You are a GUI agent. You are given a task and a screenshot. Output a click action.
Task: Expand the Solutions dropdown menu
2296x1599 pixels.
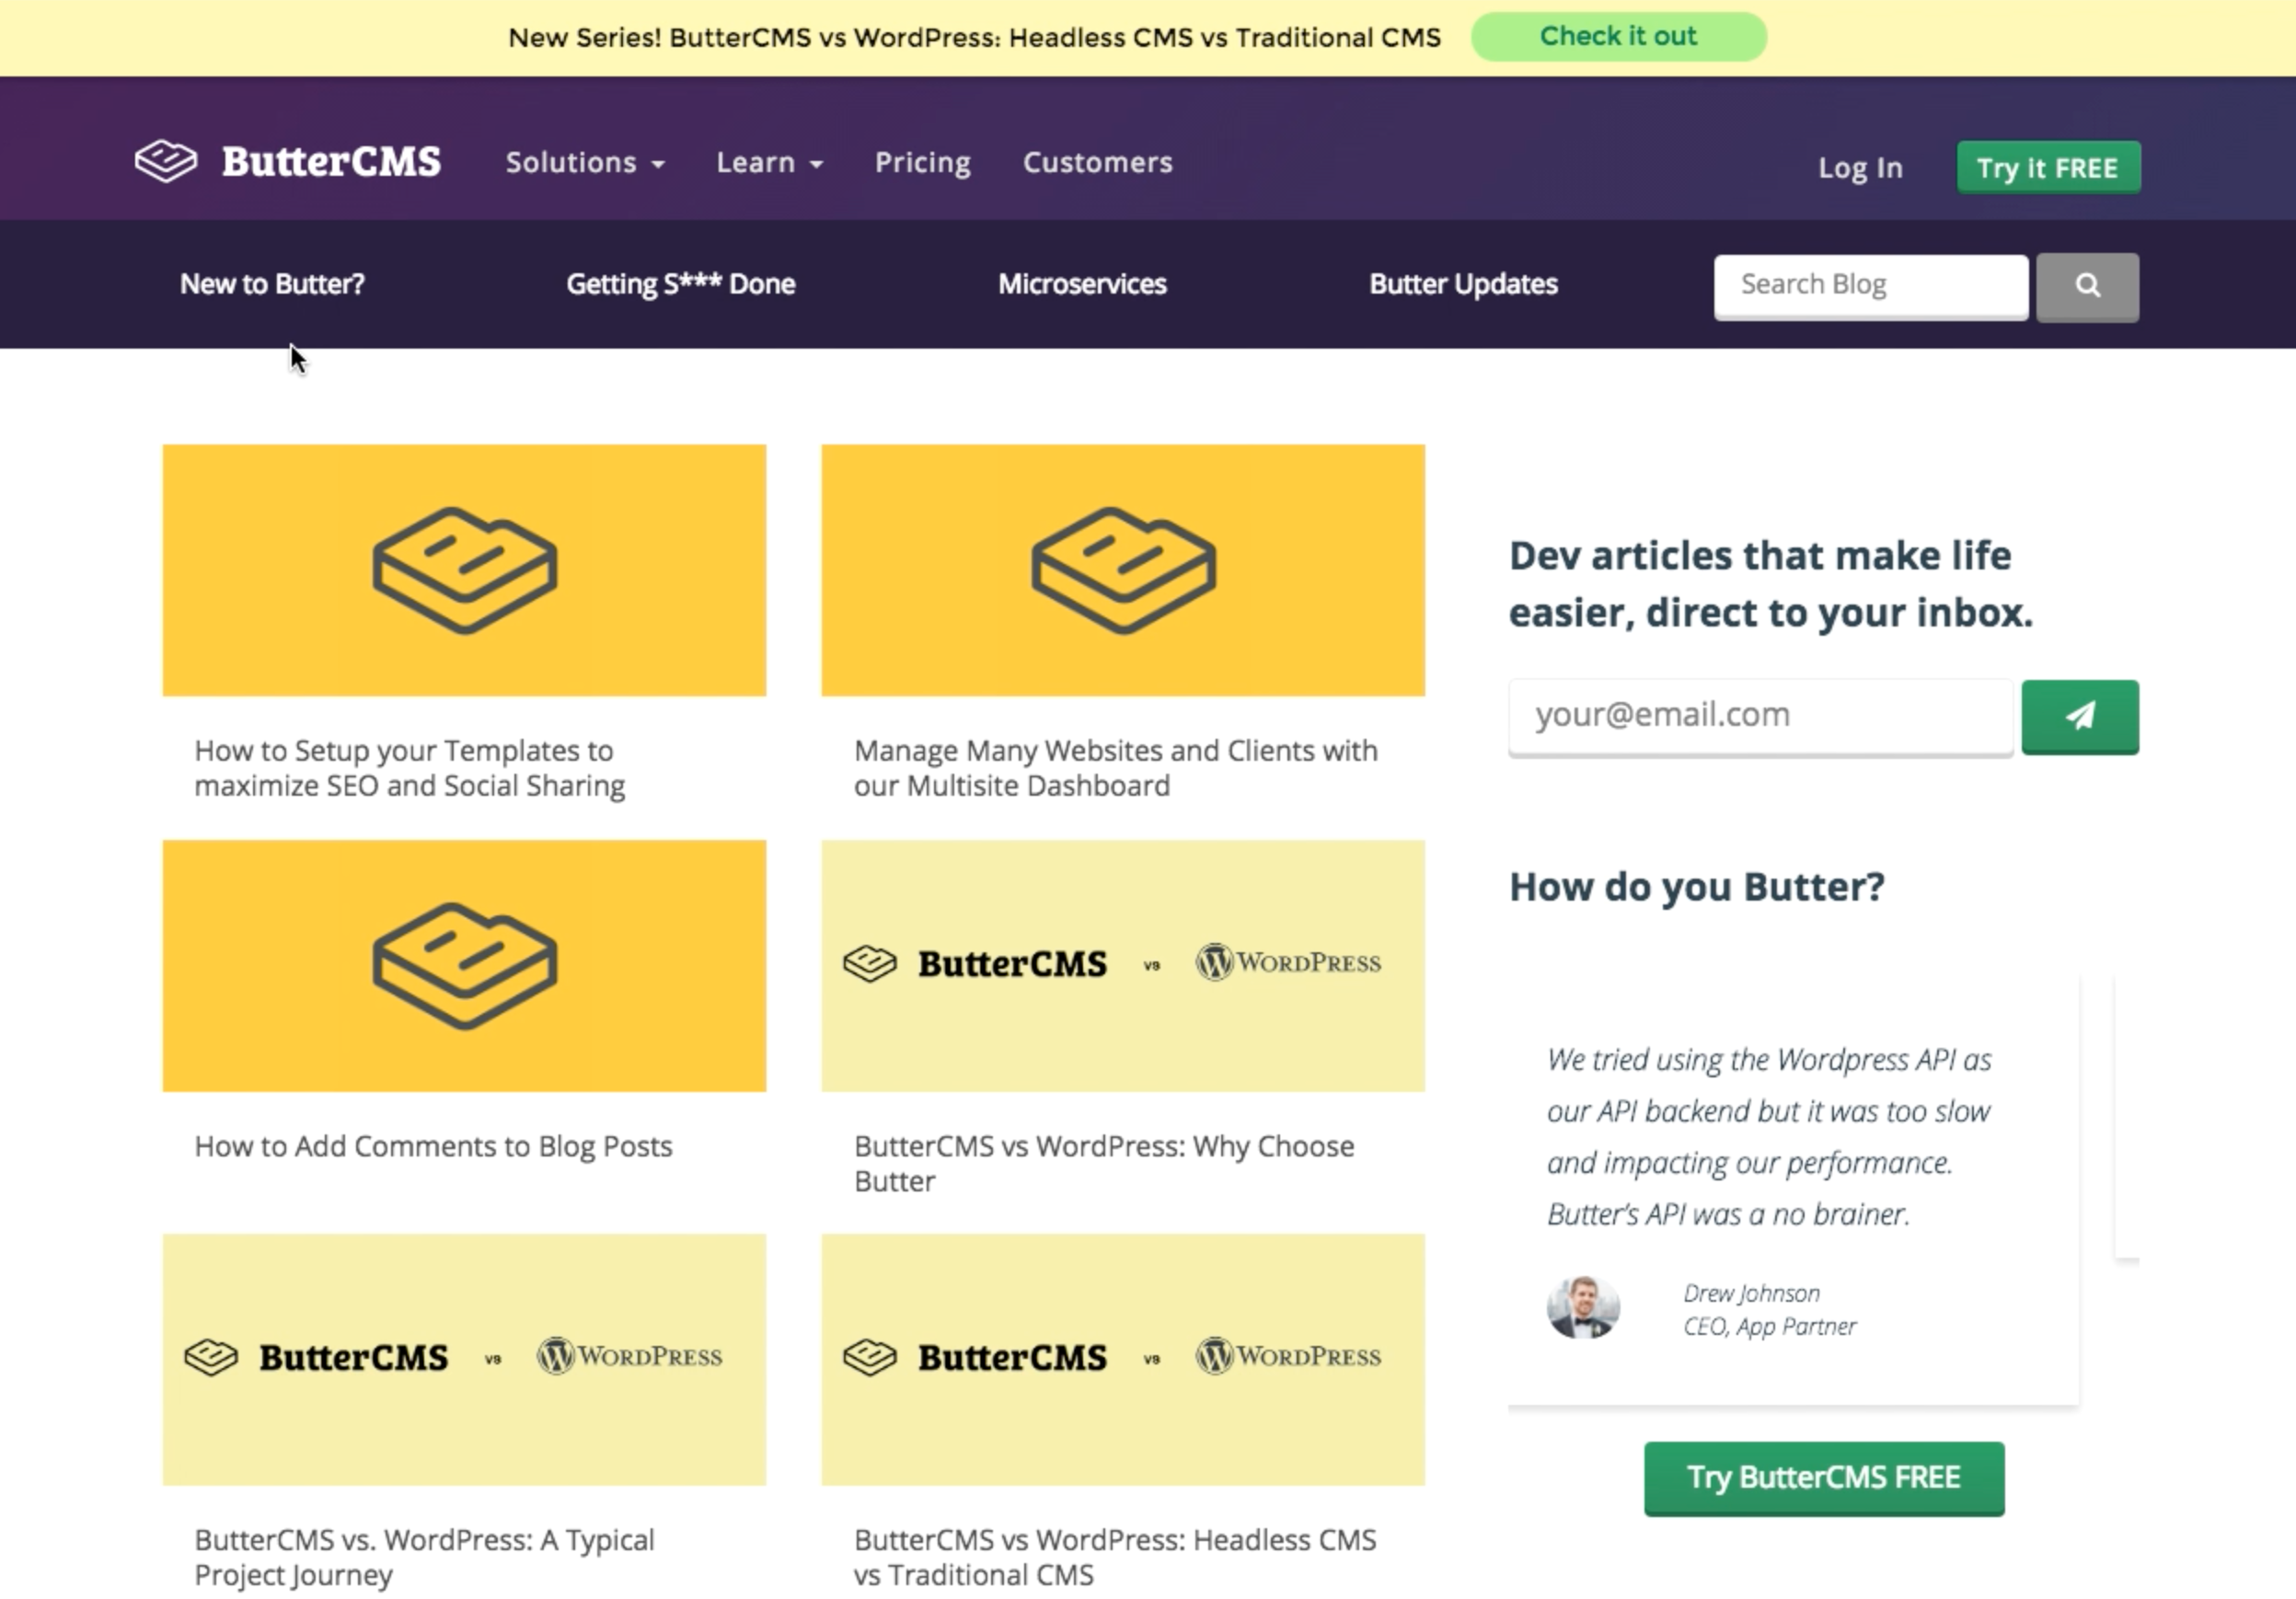585,162
